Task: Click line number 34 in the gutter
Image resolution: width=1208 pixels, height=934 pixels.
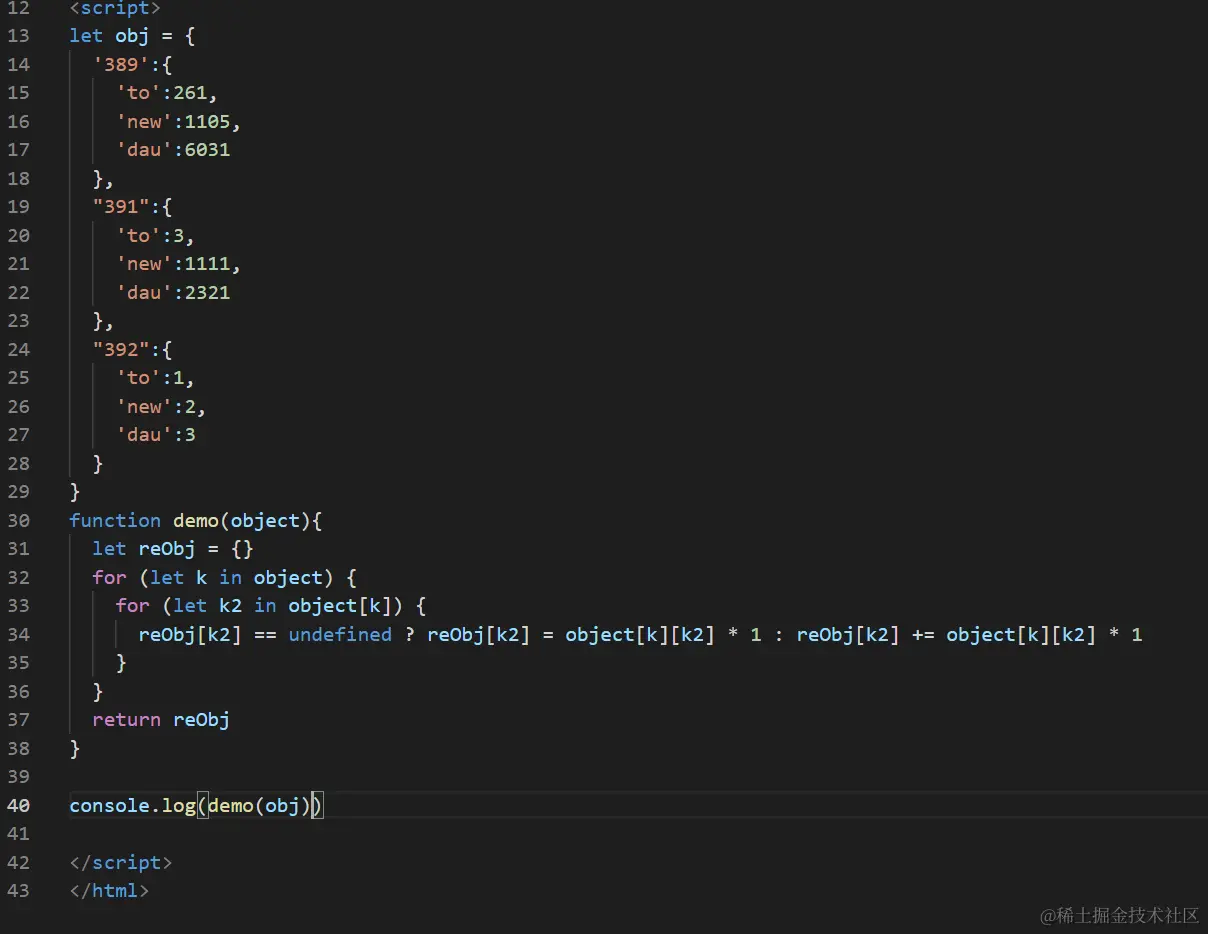Action: (x=18, y=634)
